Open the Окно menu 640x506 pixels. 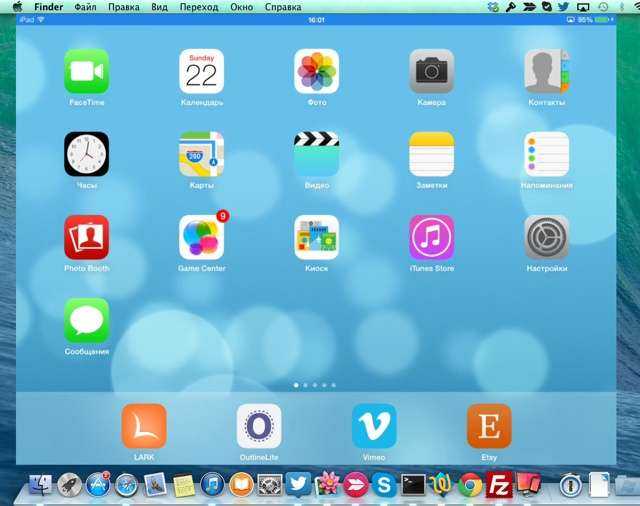click(242, 7)
